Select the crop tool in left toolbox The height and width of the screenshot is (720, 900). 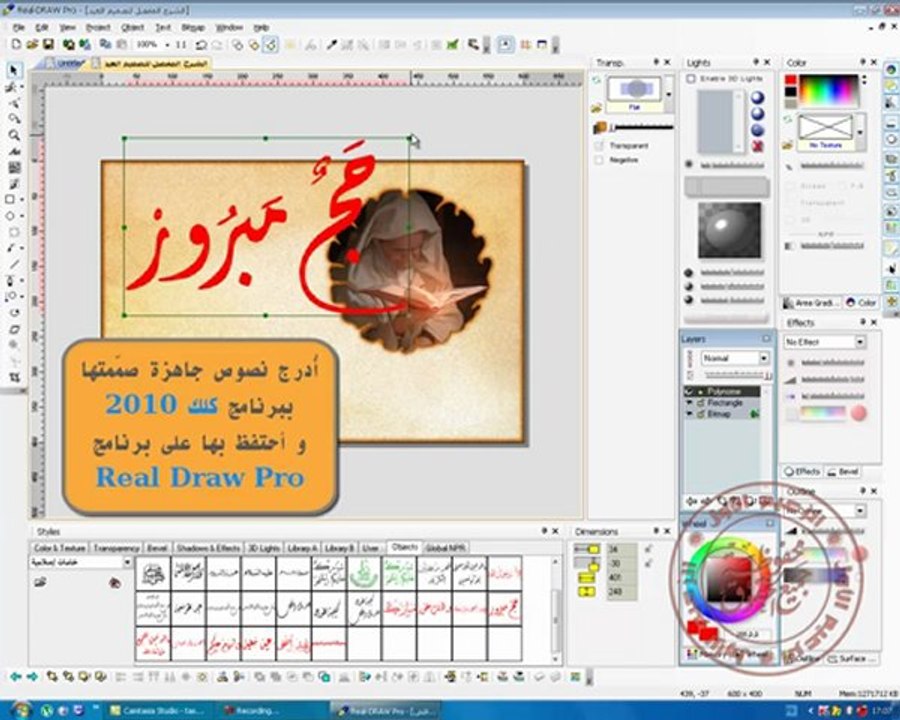14,377
